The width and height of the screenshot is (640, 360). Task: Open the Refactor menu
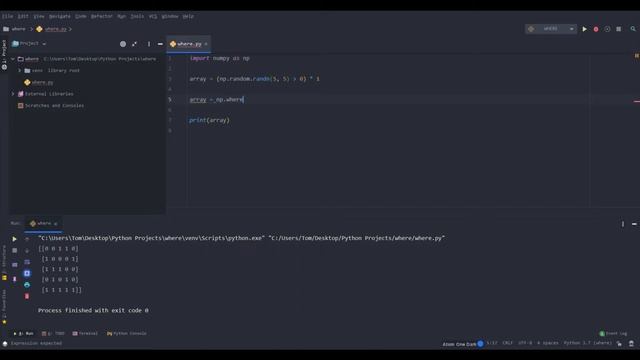pyautogui.click(x=102, y=16)
